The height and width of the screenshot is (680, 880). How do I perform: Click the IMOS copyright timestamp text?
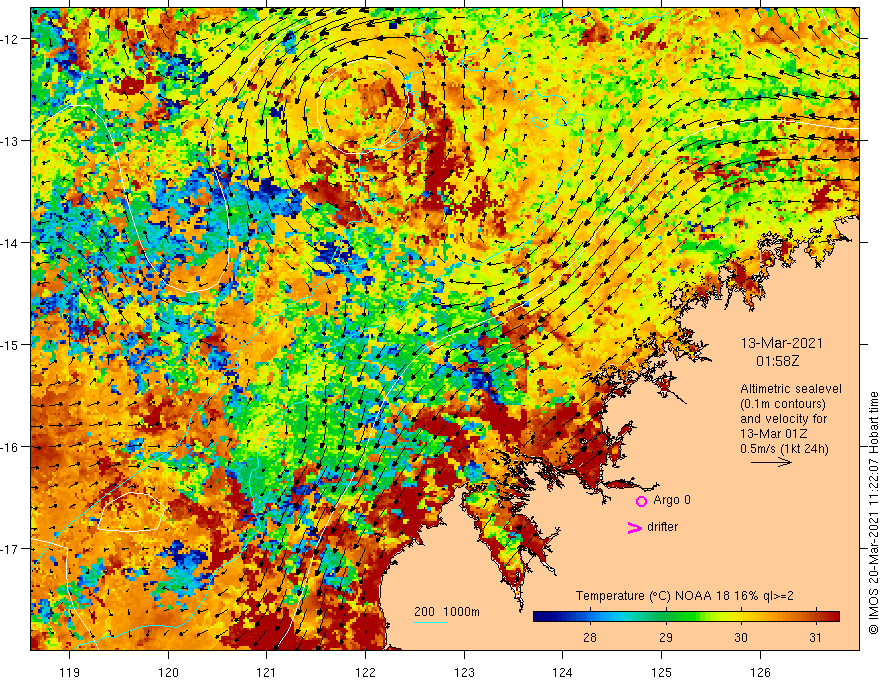873,512
